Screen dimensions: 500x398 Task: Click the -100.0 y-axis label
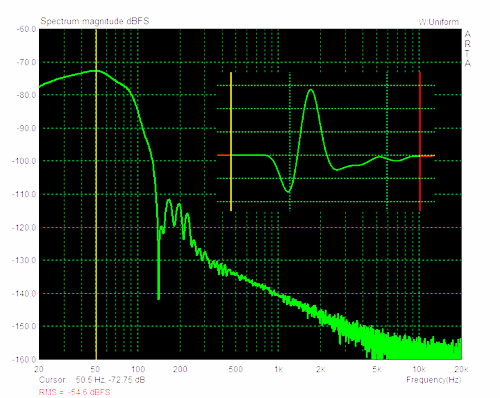tap(24, 161)
